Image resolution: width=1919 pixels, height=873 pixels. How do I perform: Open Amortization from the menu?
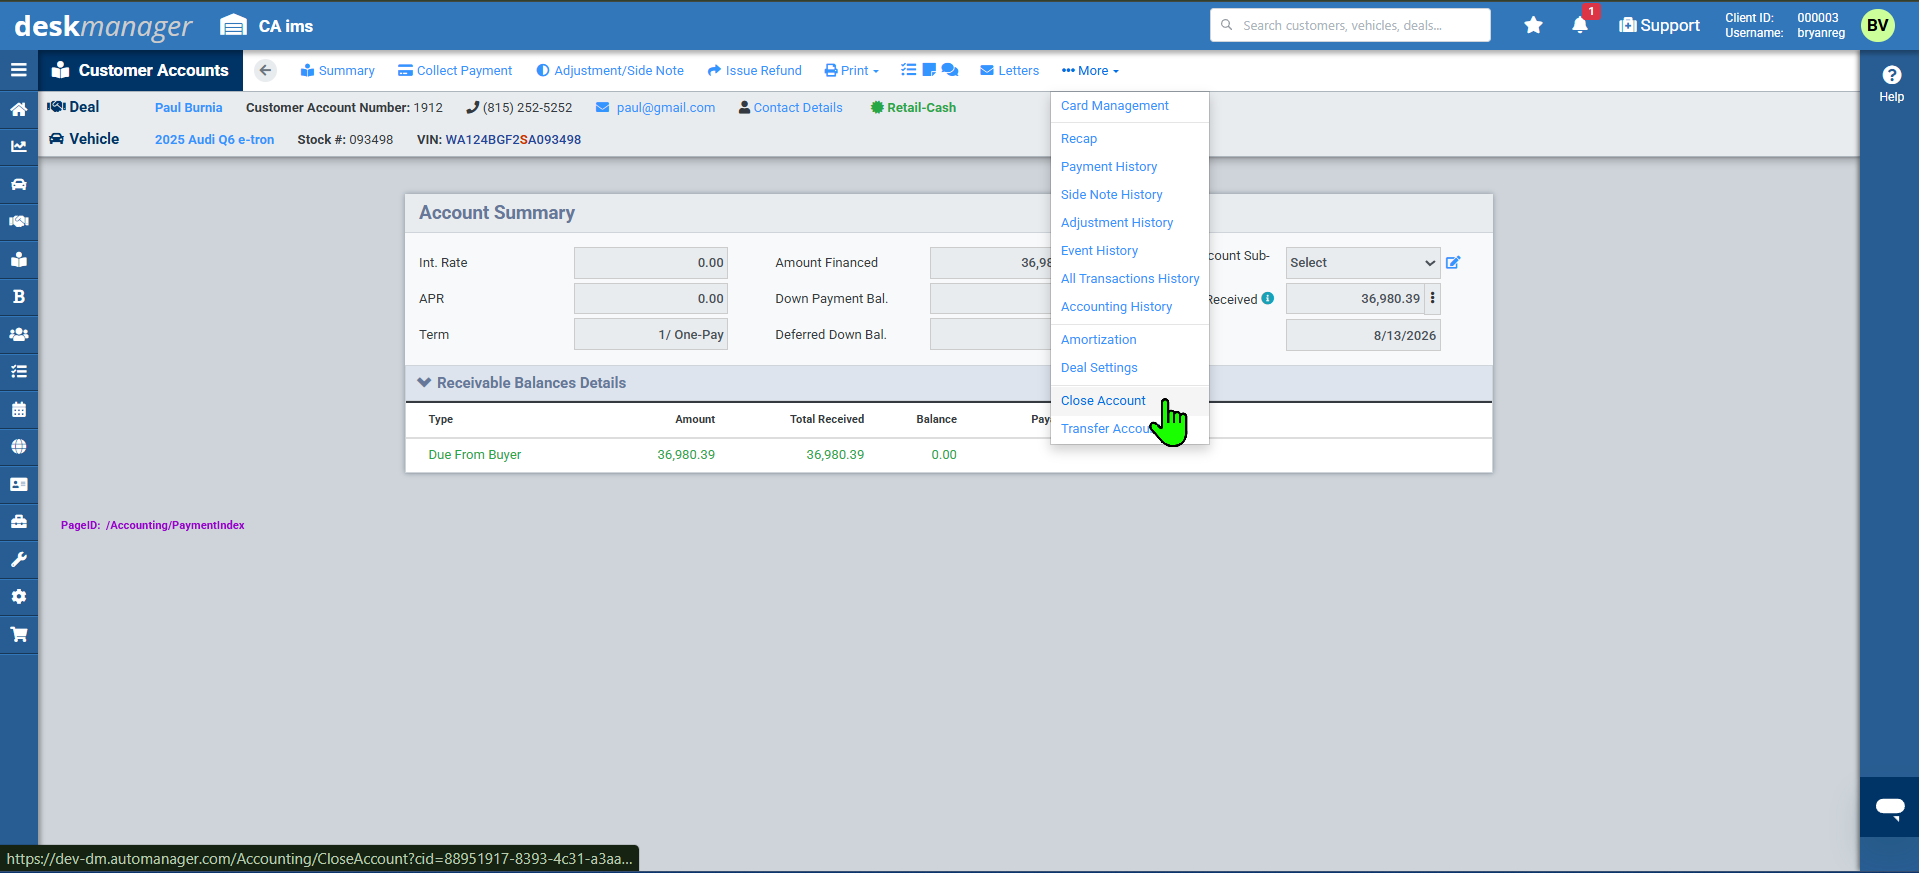pos(1098,339)
